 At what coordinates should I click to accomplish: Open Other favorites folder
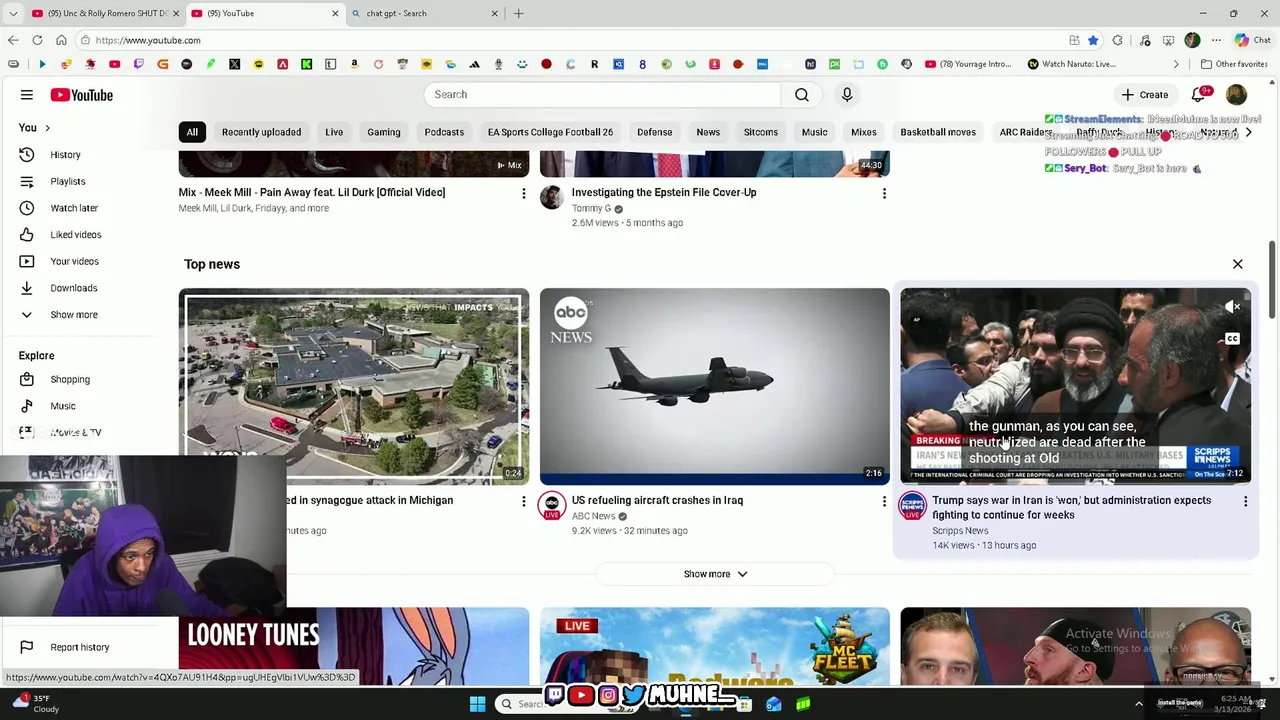pos(1234,64)
